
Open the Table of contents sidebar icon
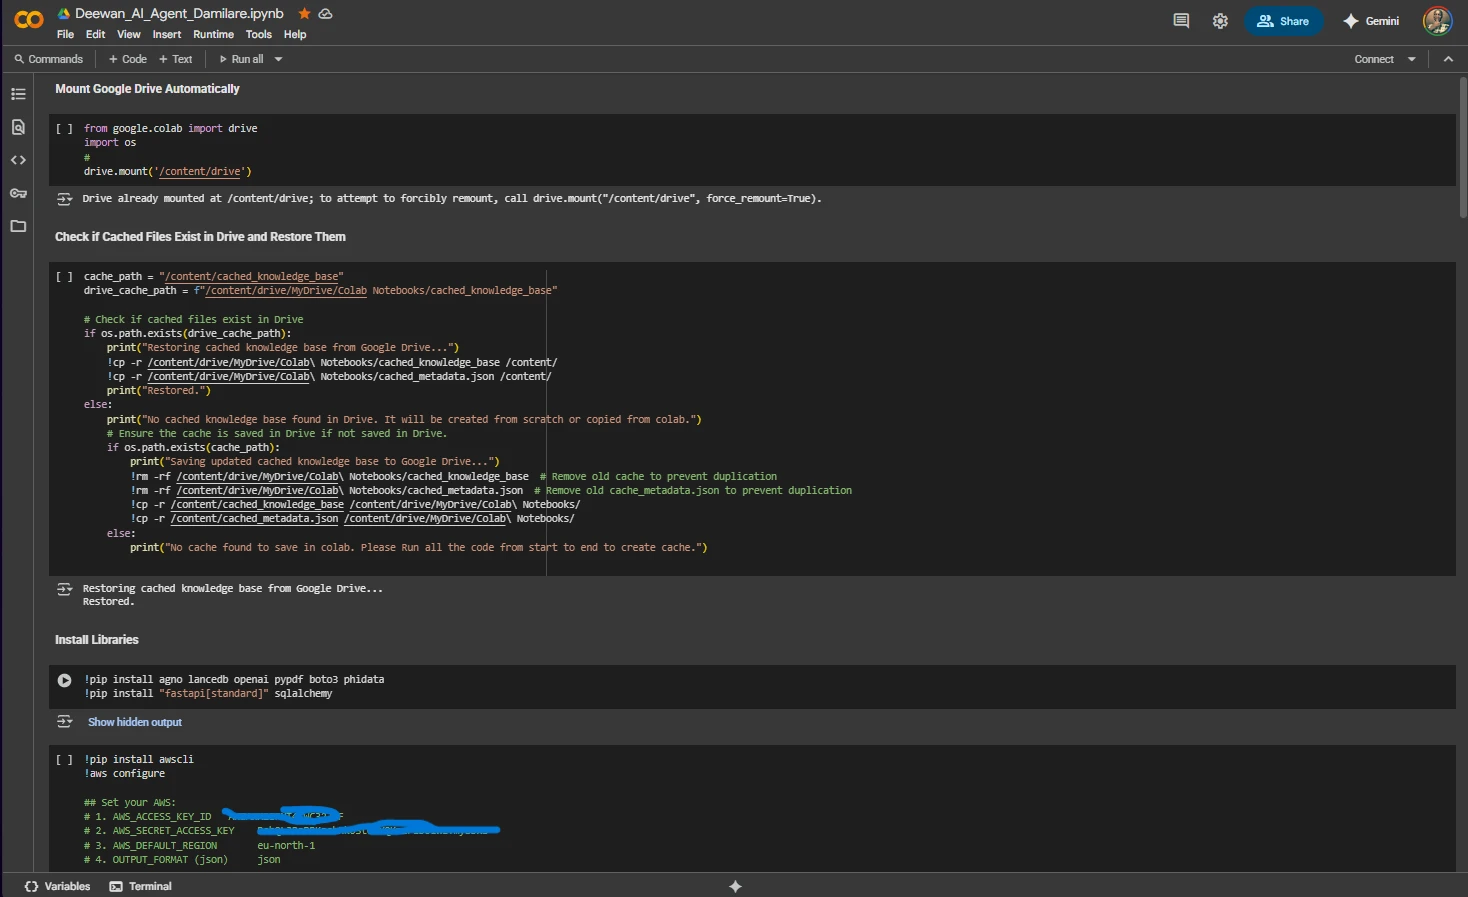pyautogui.click(x=18, y=94)
